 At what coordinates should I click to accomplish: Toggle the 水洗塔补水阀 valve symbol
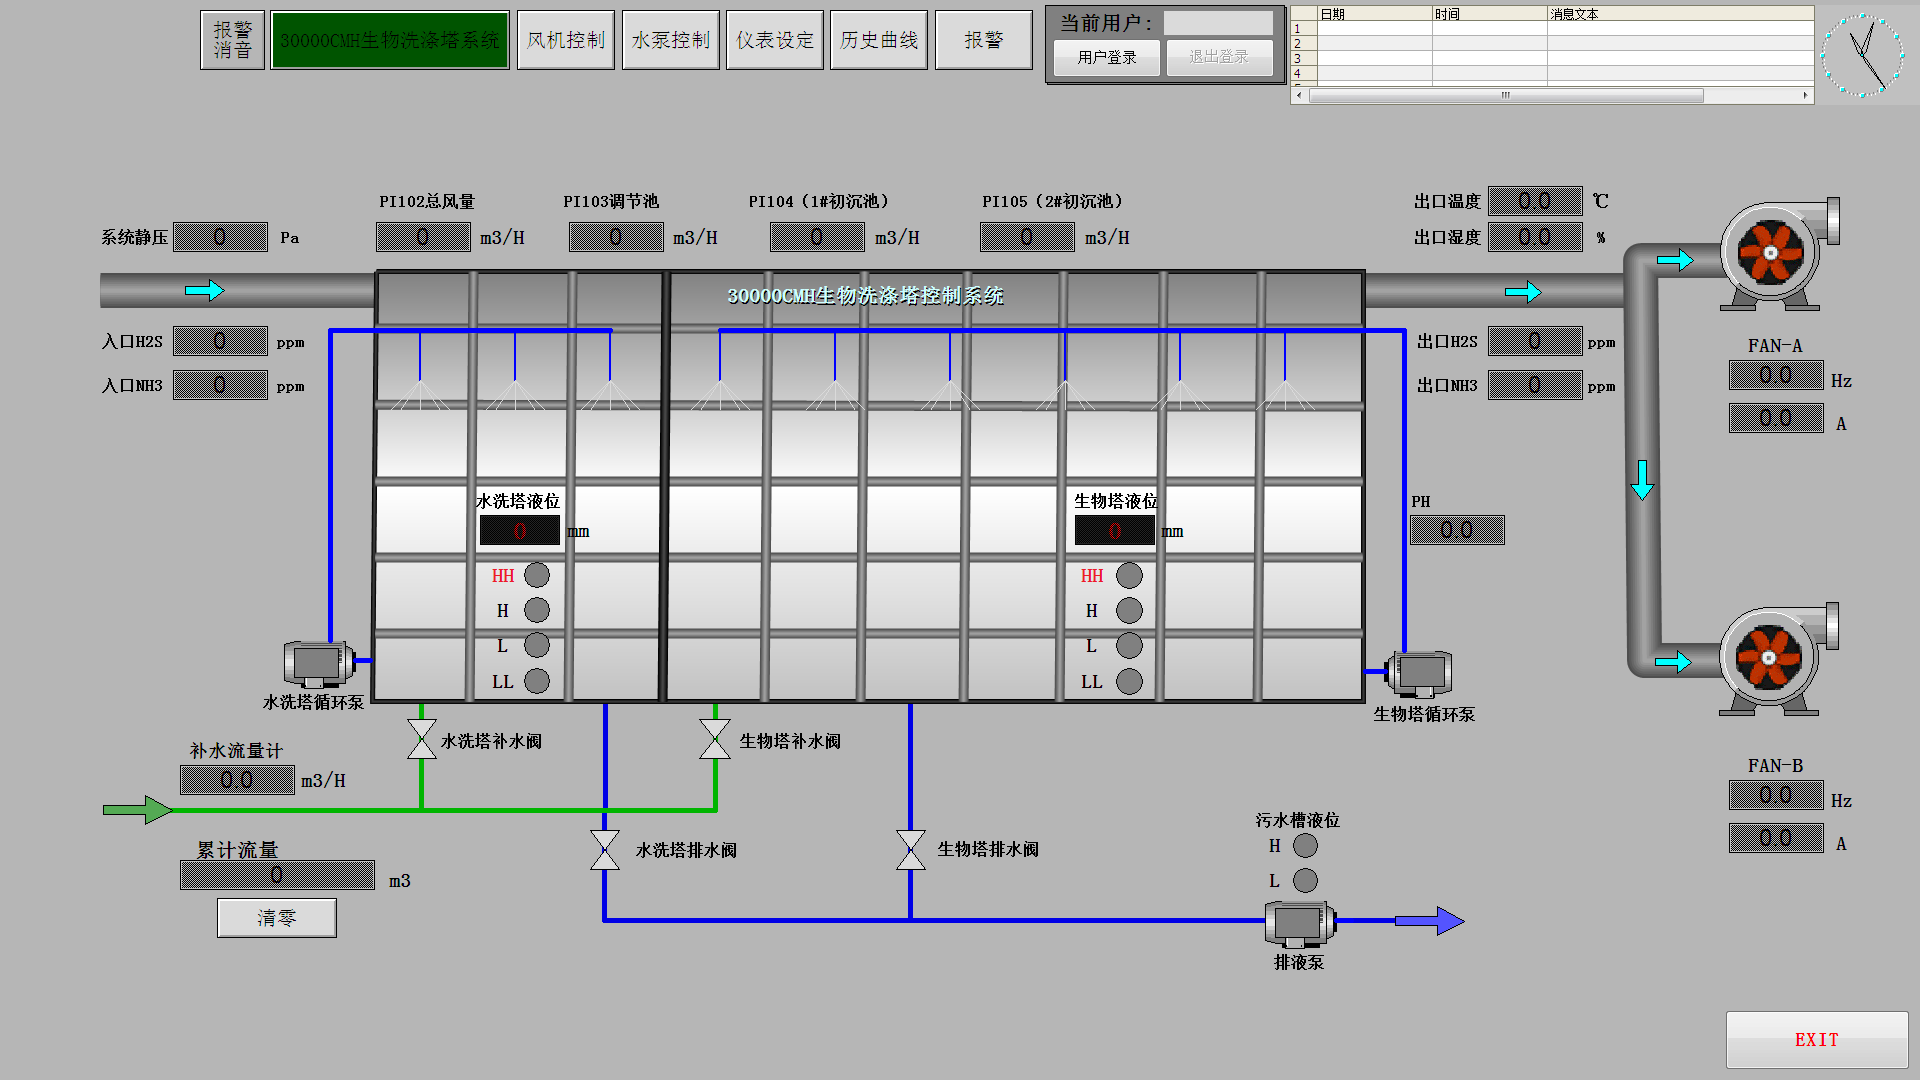coord(422,739)
